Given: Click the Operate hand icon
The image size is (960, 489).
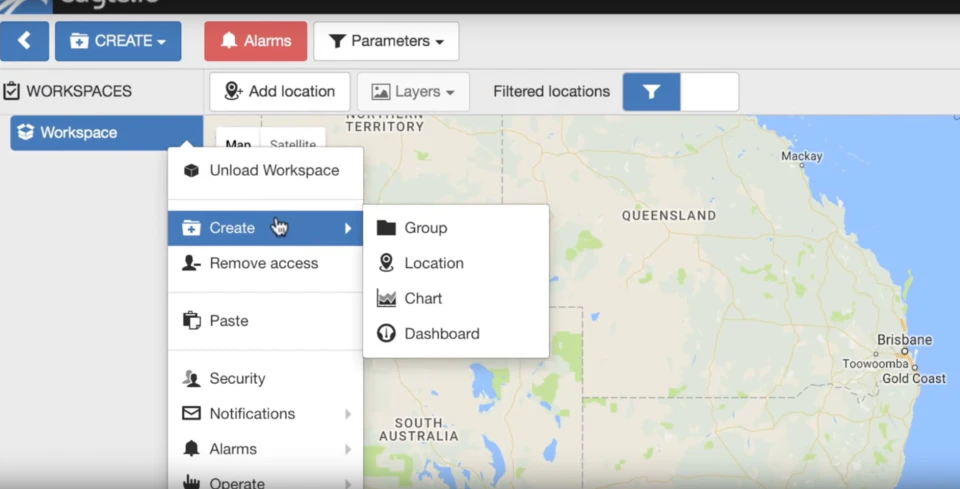Looking at the screenshot, I should tap(191, 482).
